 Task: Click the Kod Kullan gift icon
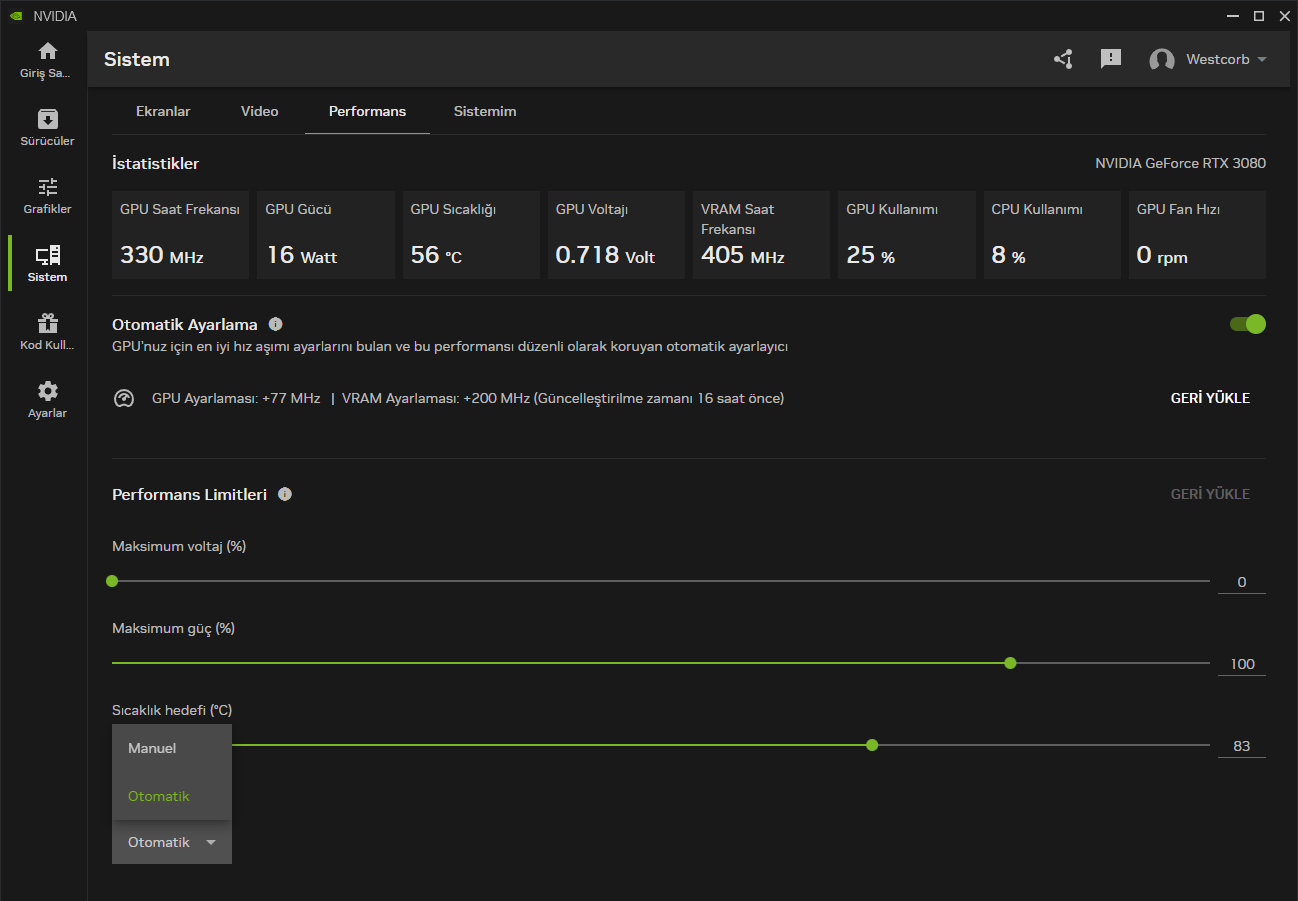click(47, 323)
